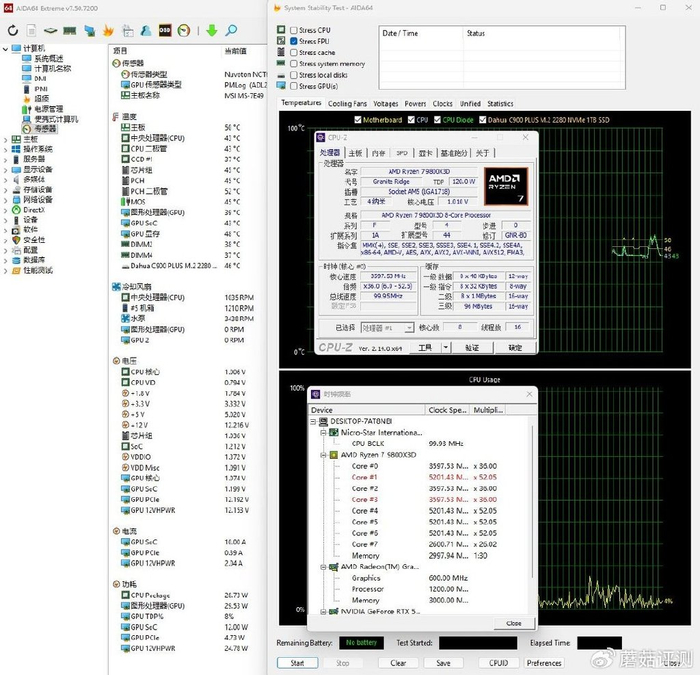
Task: Click the OSD panel toolbar icon
Action: tap(164, 30)
